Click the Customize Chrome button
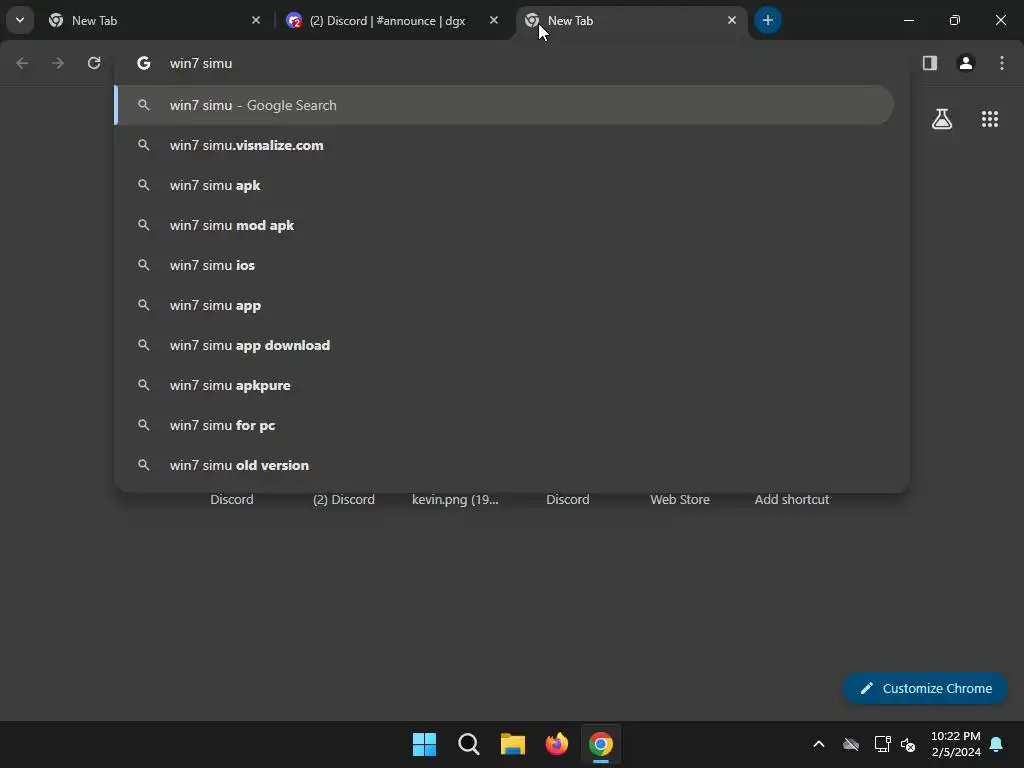1024x768 pixels. click(925, 688)
